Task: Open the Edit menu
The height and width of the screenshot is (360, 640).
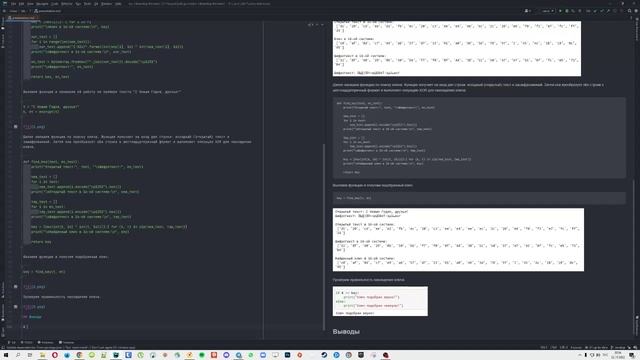Action: point(21,4)
